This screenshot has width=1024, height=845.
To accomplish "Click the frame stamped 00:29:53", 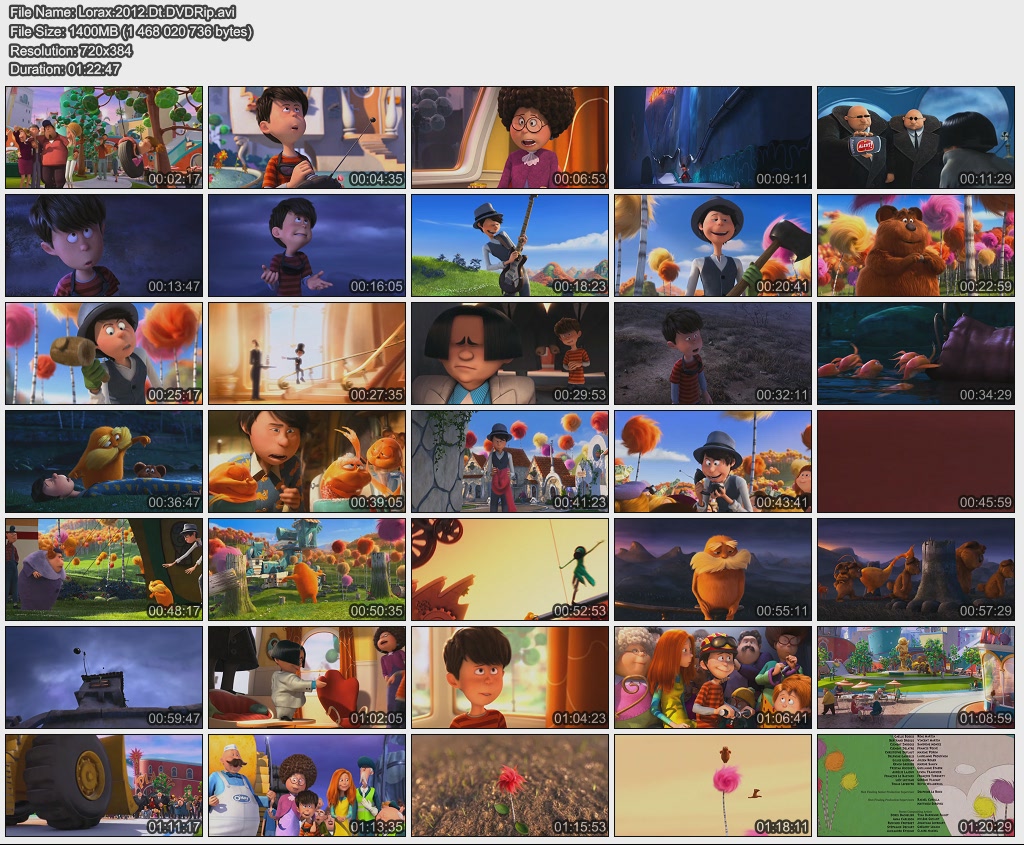I will [x=510, y=353].
